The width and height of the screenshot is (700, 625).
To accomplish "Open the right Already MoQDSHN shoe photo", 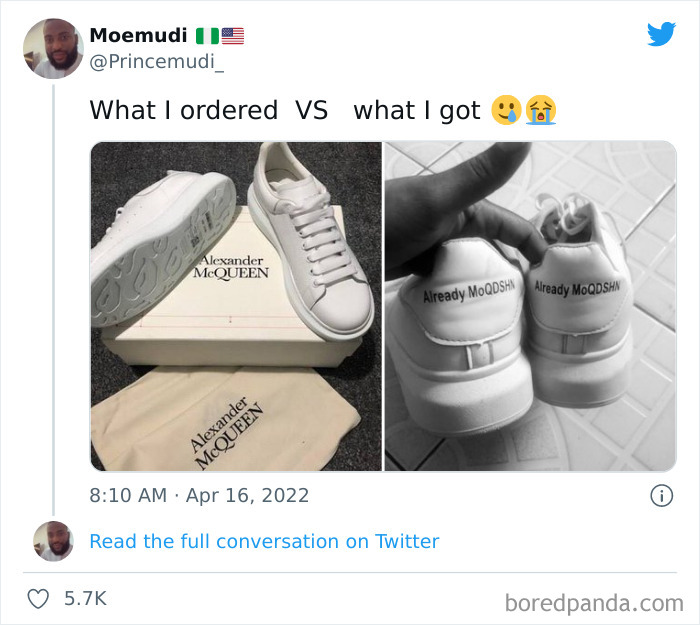I will [530, 306].
